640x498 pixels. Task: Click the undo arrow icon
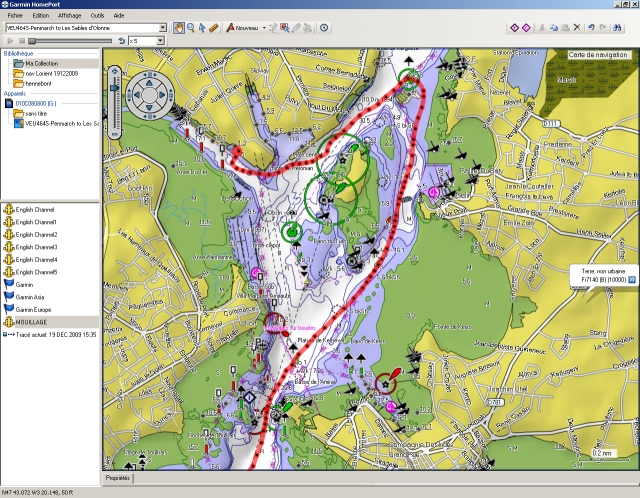pyautogui.click(x=591, y=27)
